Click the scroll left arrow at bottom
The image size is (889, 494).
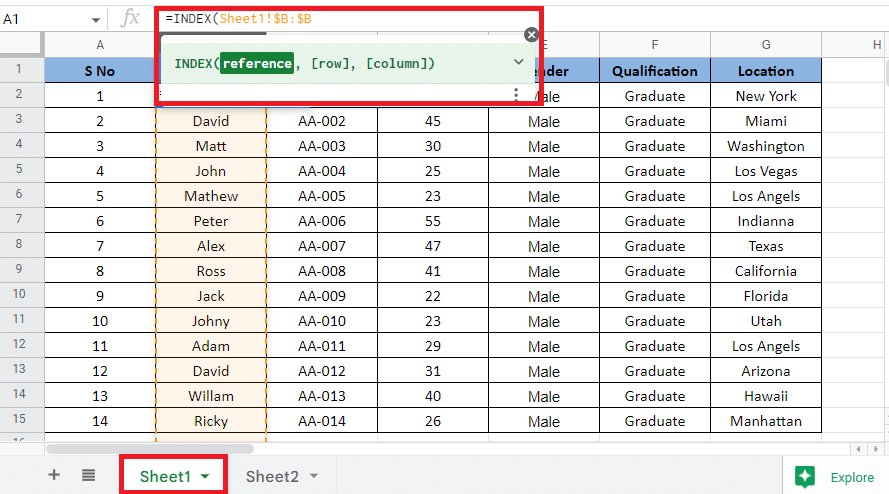858,449
